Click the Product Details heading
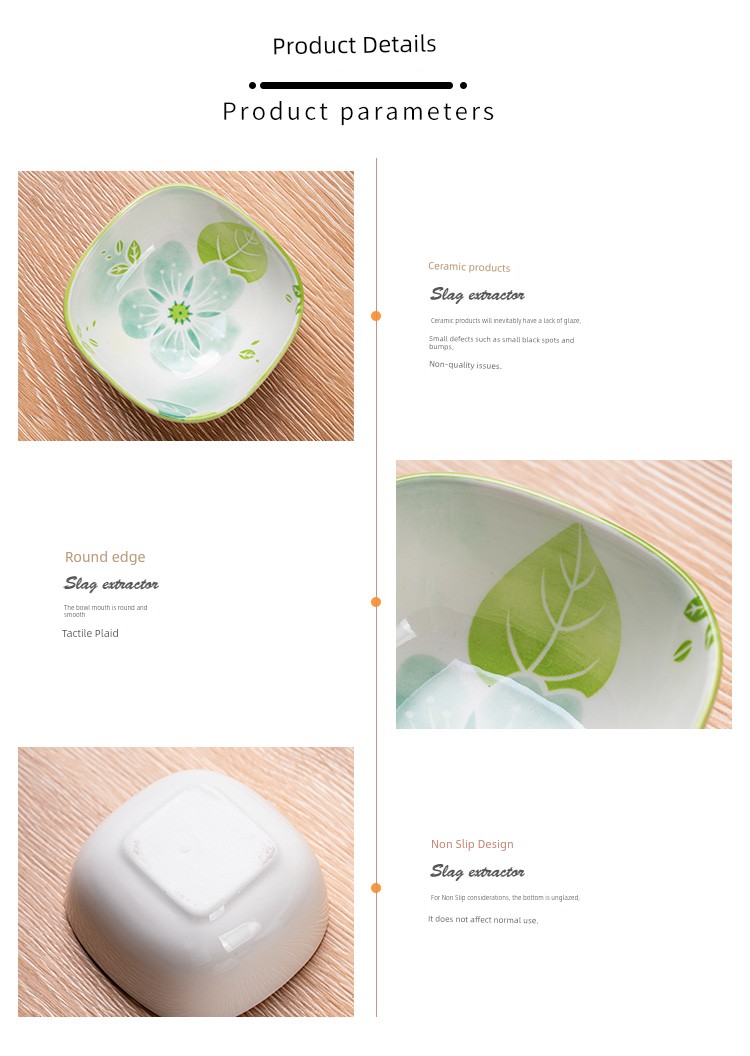The width and height of the screenshot is (750, 1056). pyautogui.click(x=354, y=45)
